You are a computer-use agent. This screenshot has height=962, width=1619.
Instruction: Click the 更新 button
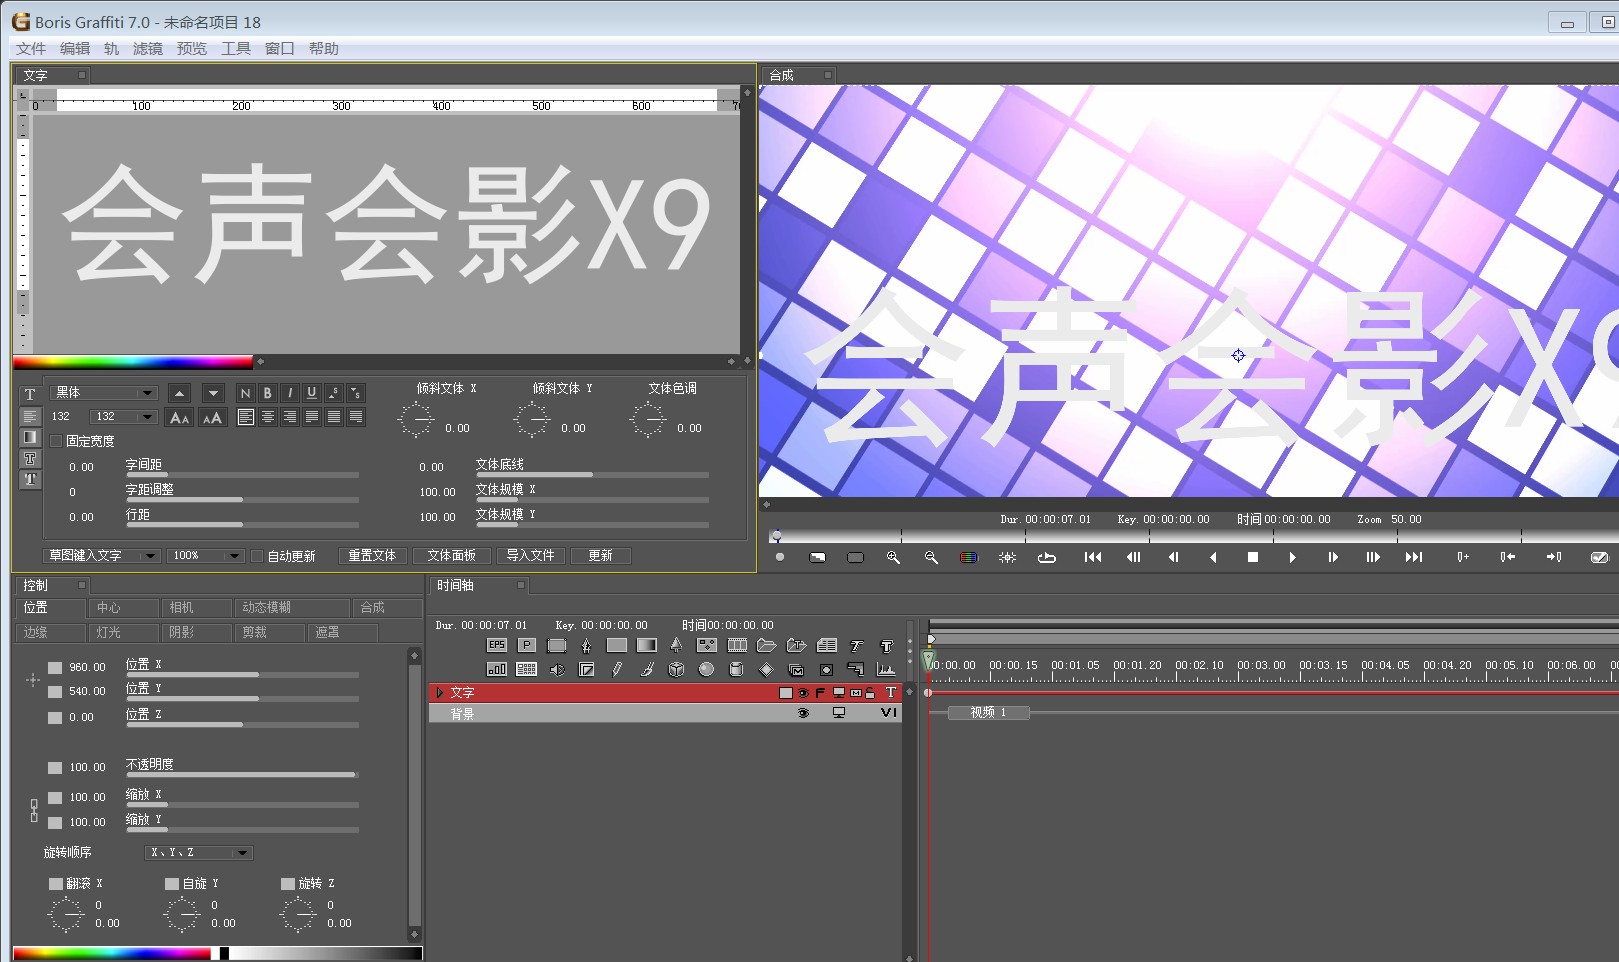600,556
